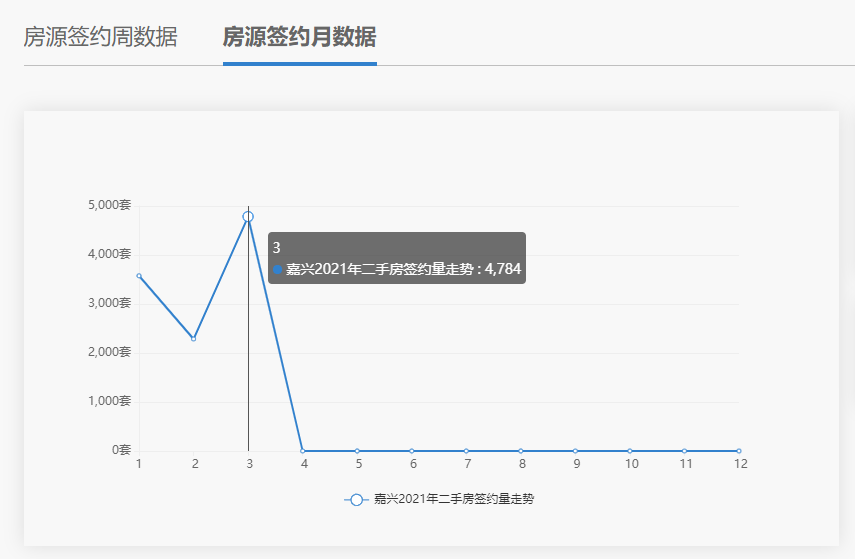Click the 0套 y-axis label

click(121, 450)
